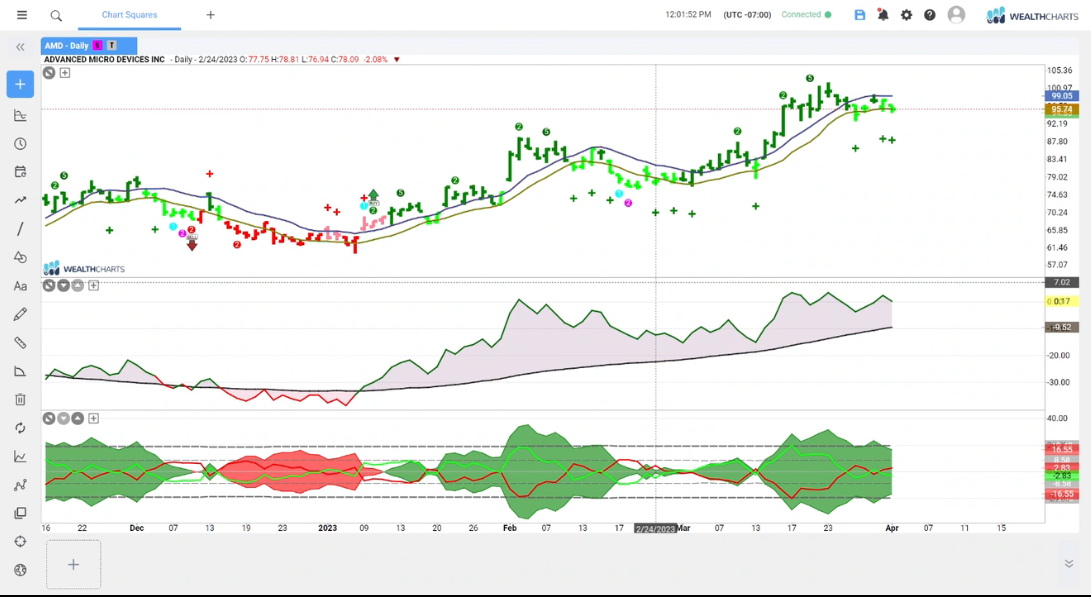Click the blue add plus button in sidebar
The image size is (1091, 597).
(x=20, y=84)
